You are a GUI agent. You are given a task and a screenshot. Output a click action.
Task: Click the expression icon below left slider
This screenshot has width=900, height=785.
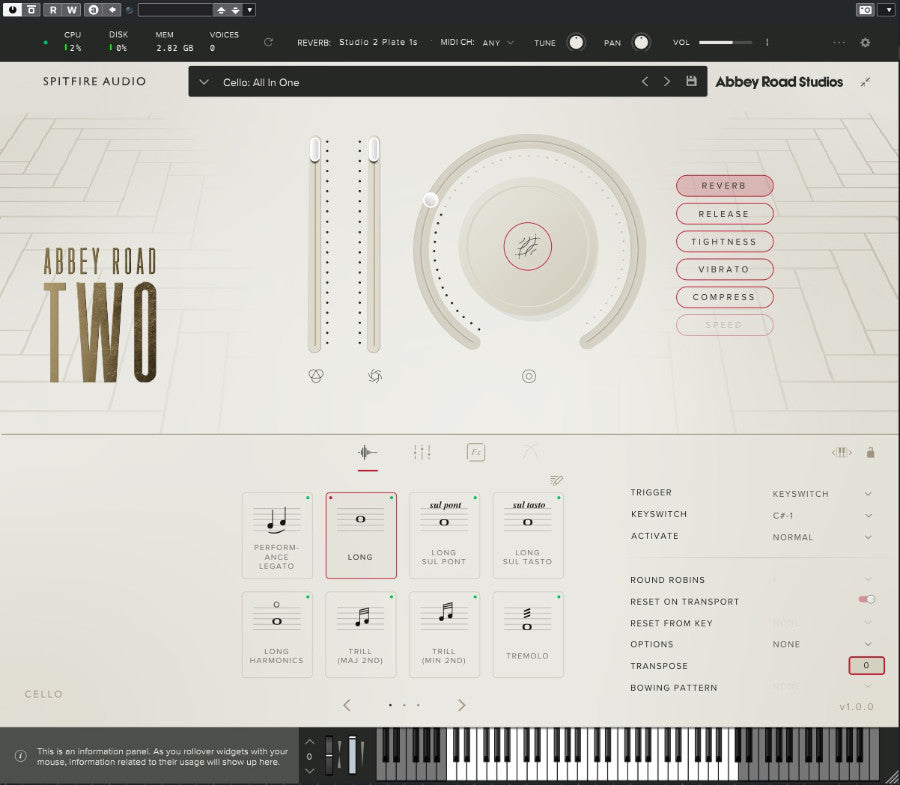316,376
